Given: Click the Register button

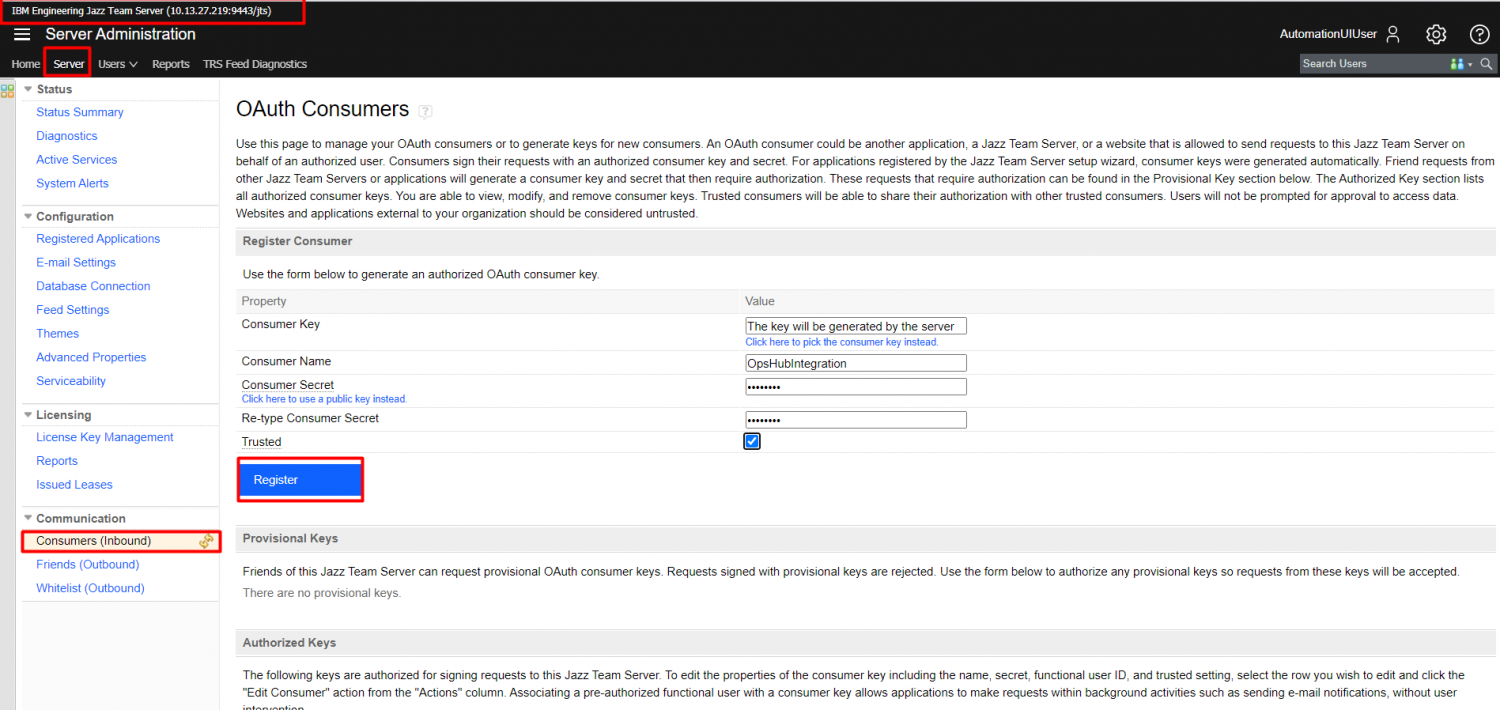Looking at the screenshot, I should click(x=299, y=480).
